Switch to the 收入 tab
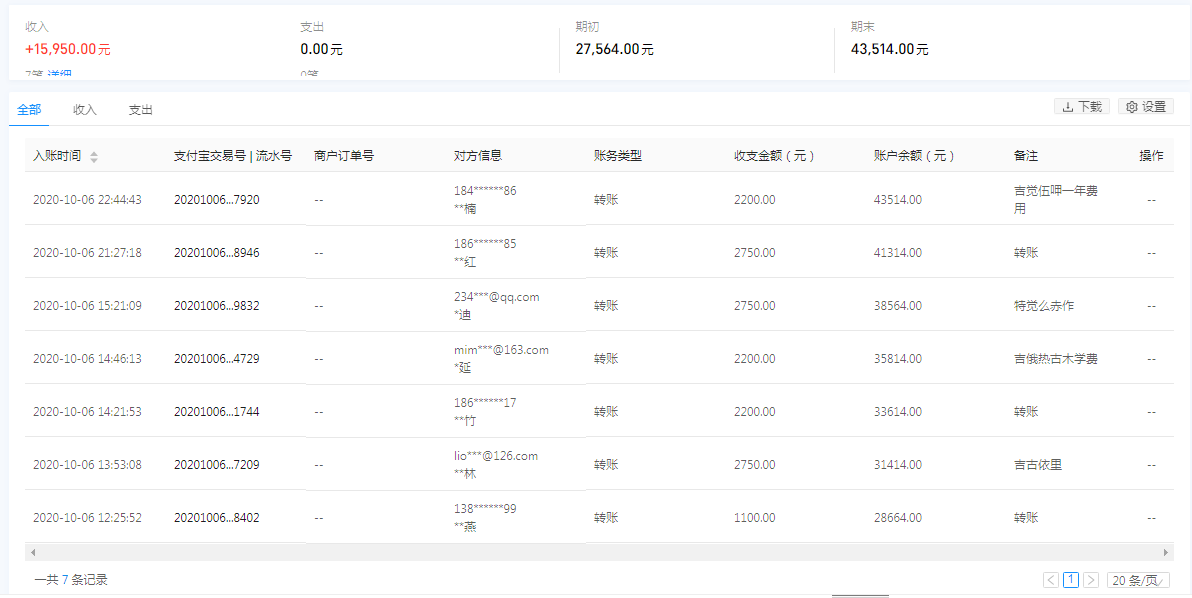 85,110
